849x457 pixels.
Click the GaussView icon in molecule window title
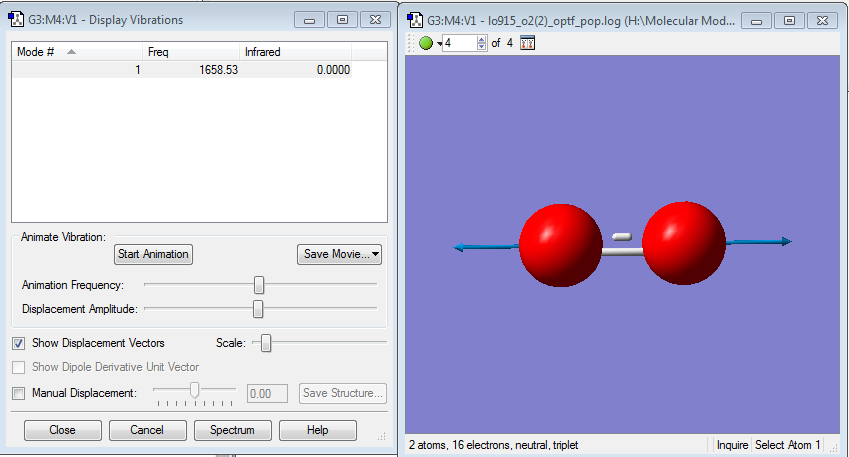pos(415,21)
